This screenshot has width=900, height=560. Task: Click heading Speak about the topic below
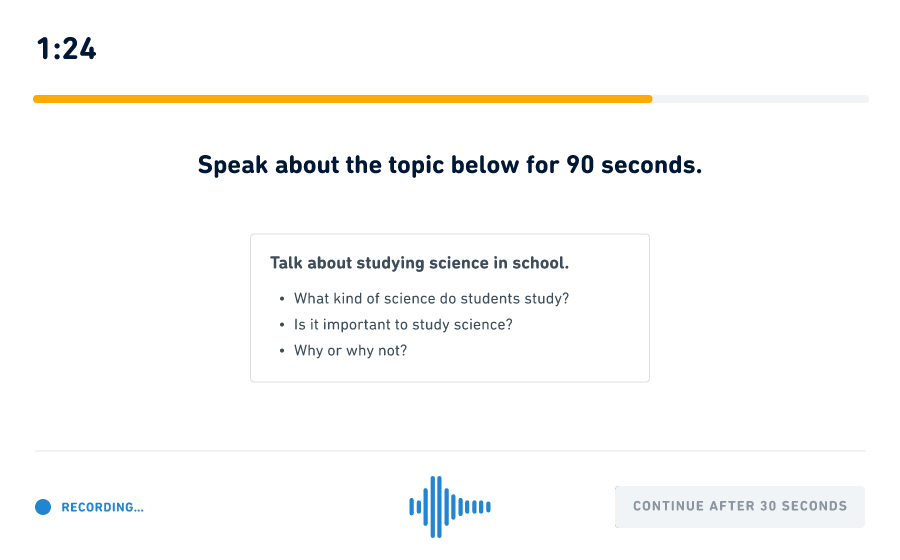450,165
